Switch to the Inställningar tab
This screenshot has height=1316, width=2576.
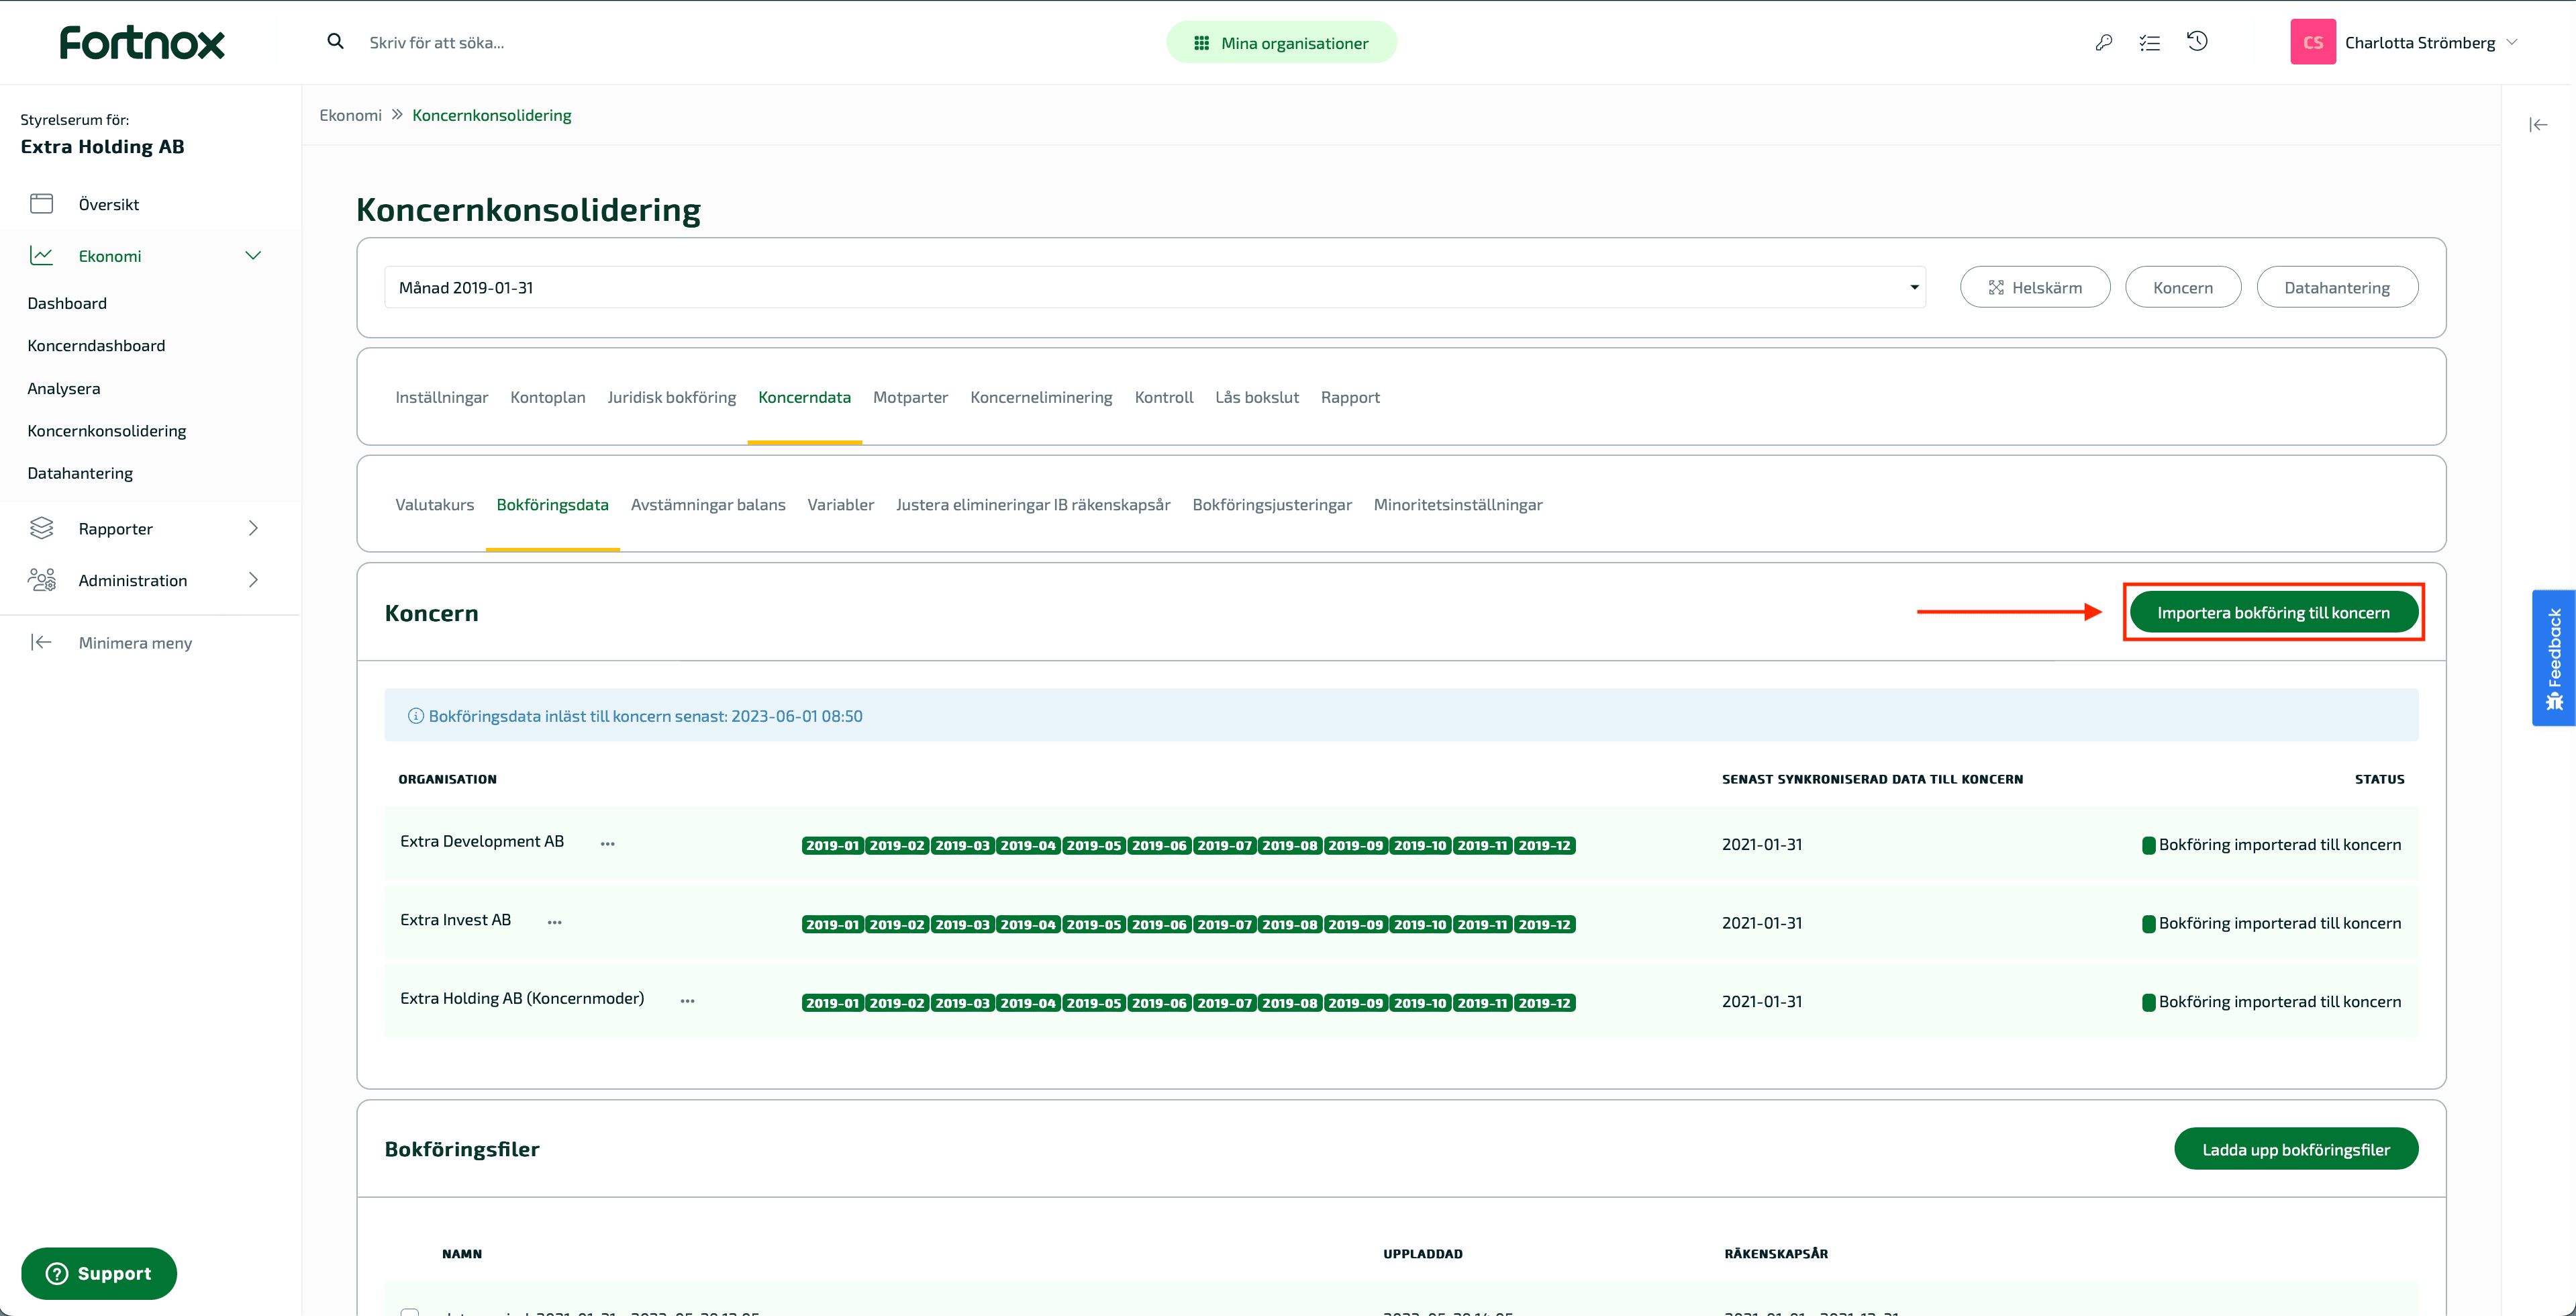(x=441, y=397)
